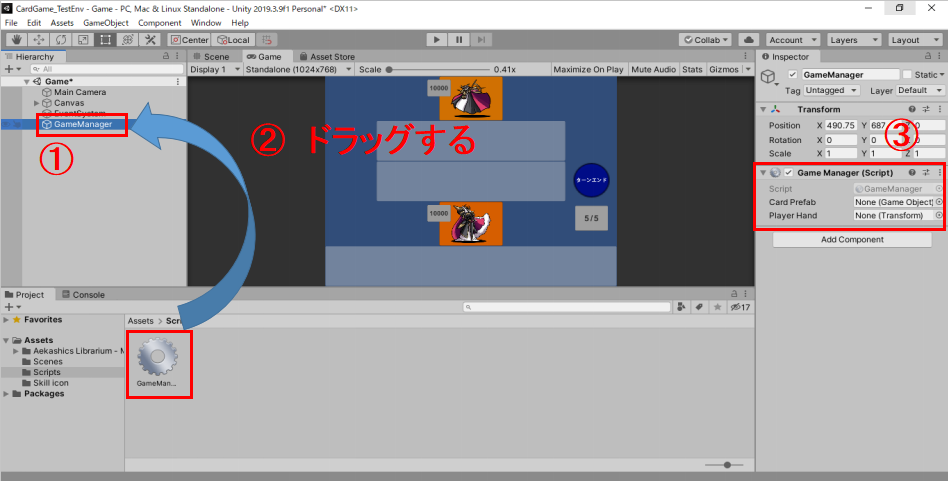
Task: Click the Pause button
Action: click(x=459, y=40)
